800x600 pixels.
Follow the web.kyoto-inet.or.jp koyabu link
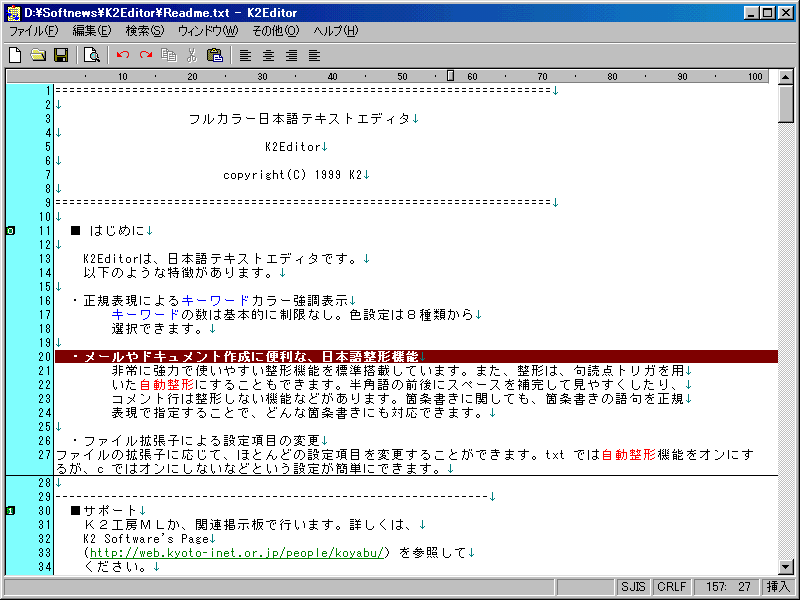(237, 553)
